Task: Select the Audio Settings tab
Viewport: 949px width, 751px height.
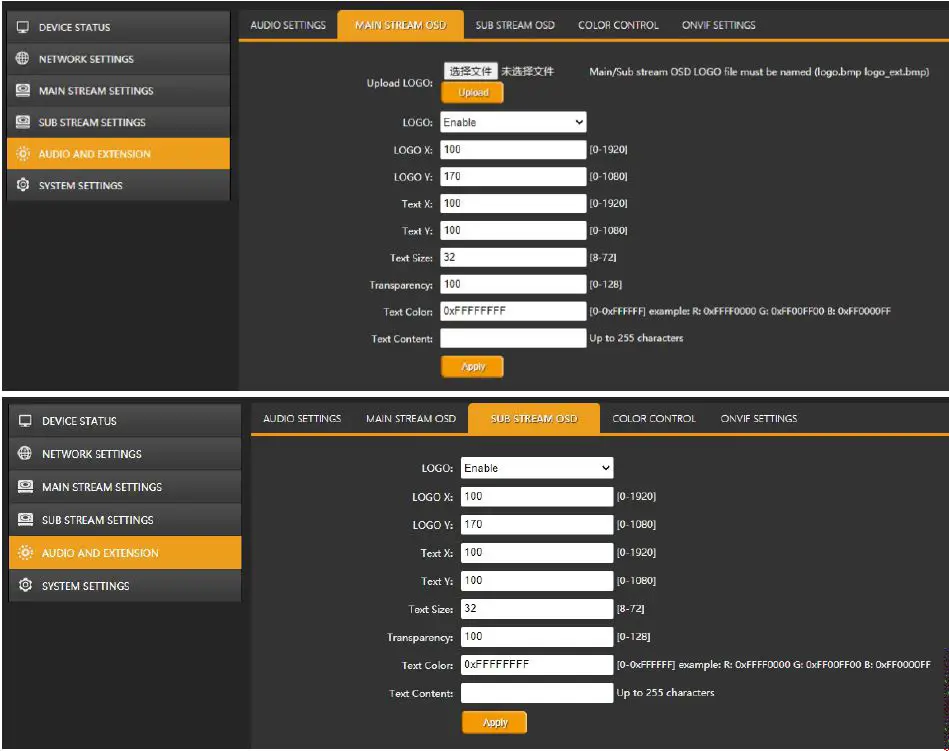Action: click(x=288, y=24)
